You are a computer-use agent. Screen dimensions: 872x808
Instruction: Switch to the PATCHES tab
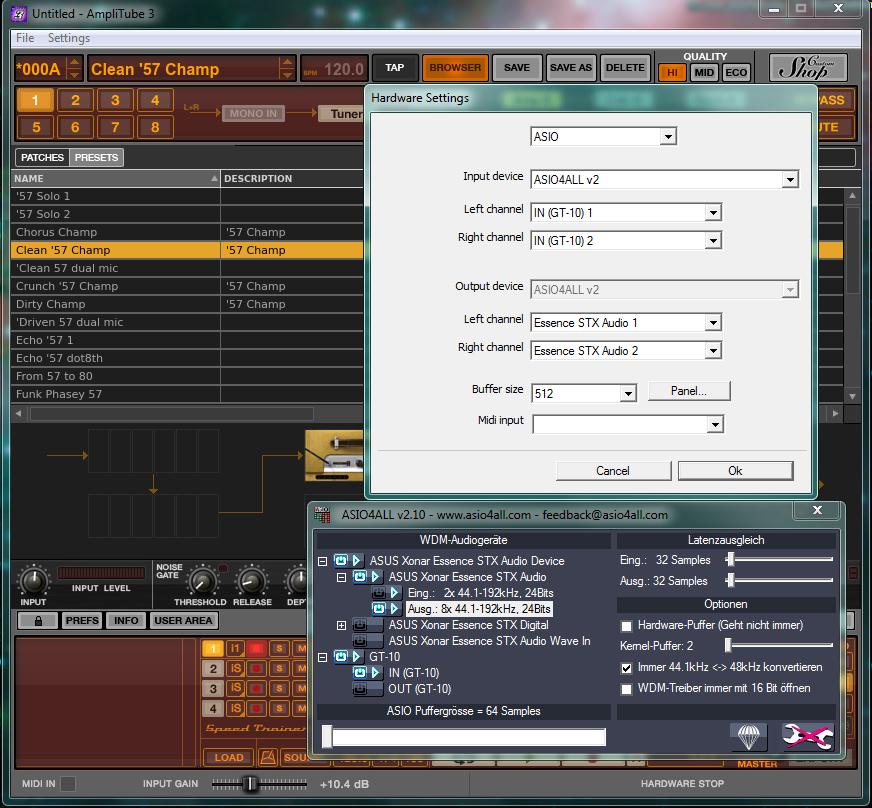[42, 157]
